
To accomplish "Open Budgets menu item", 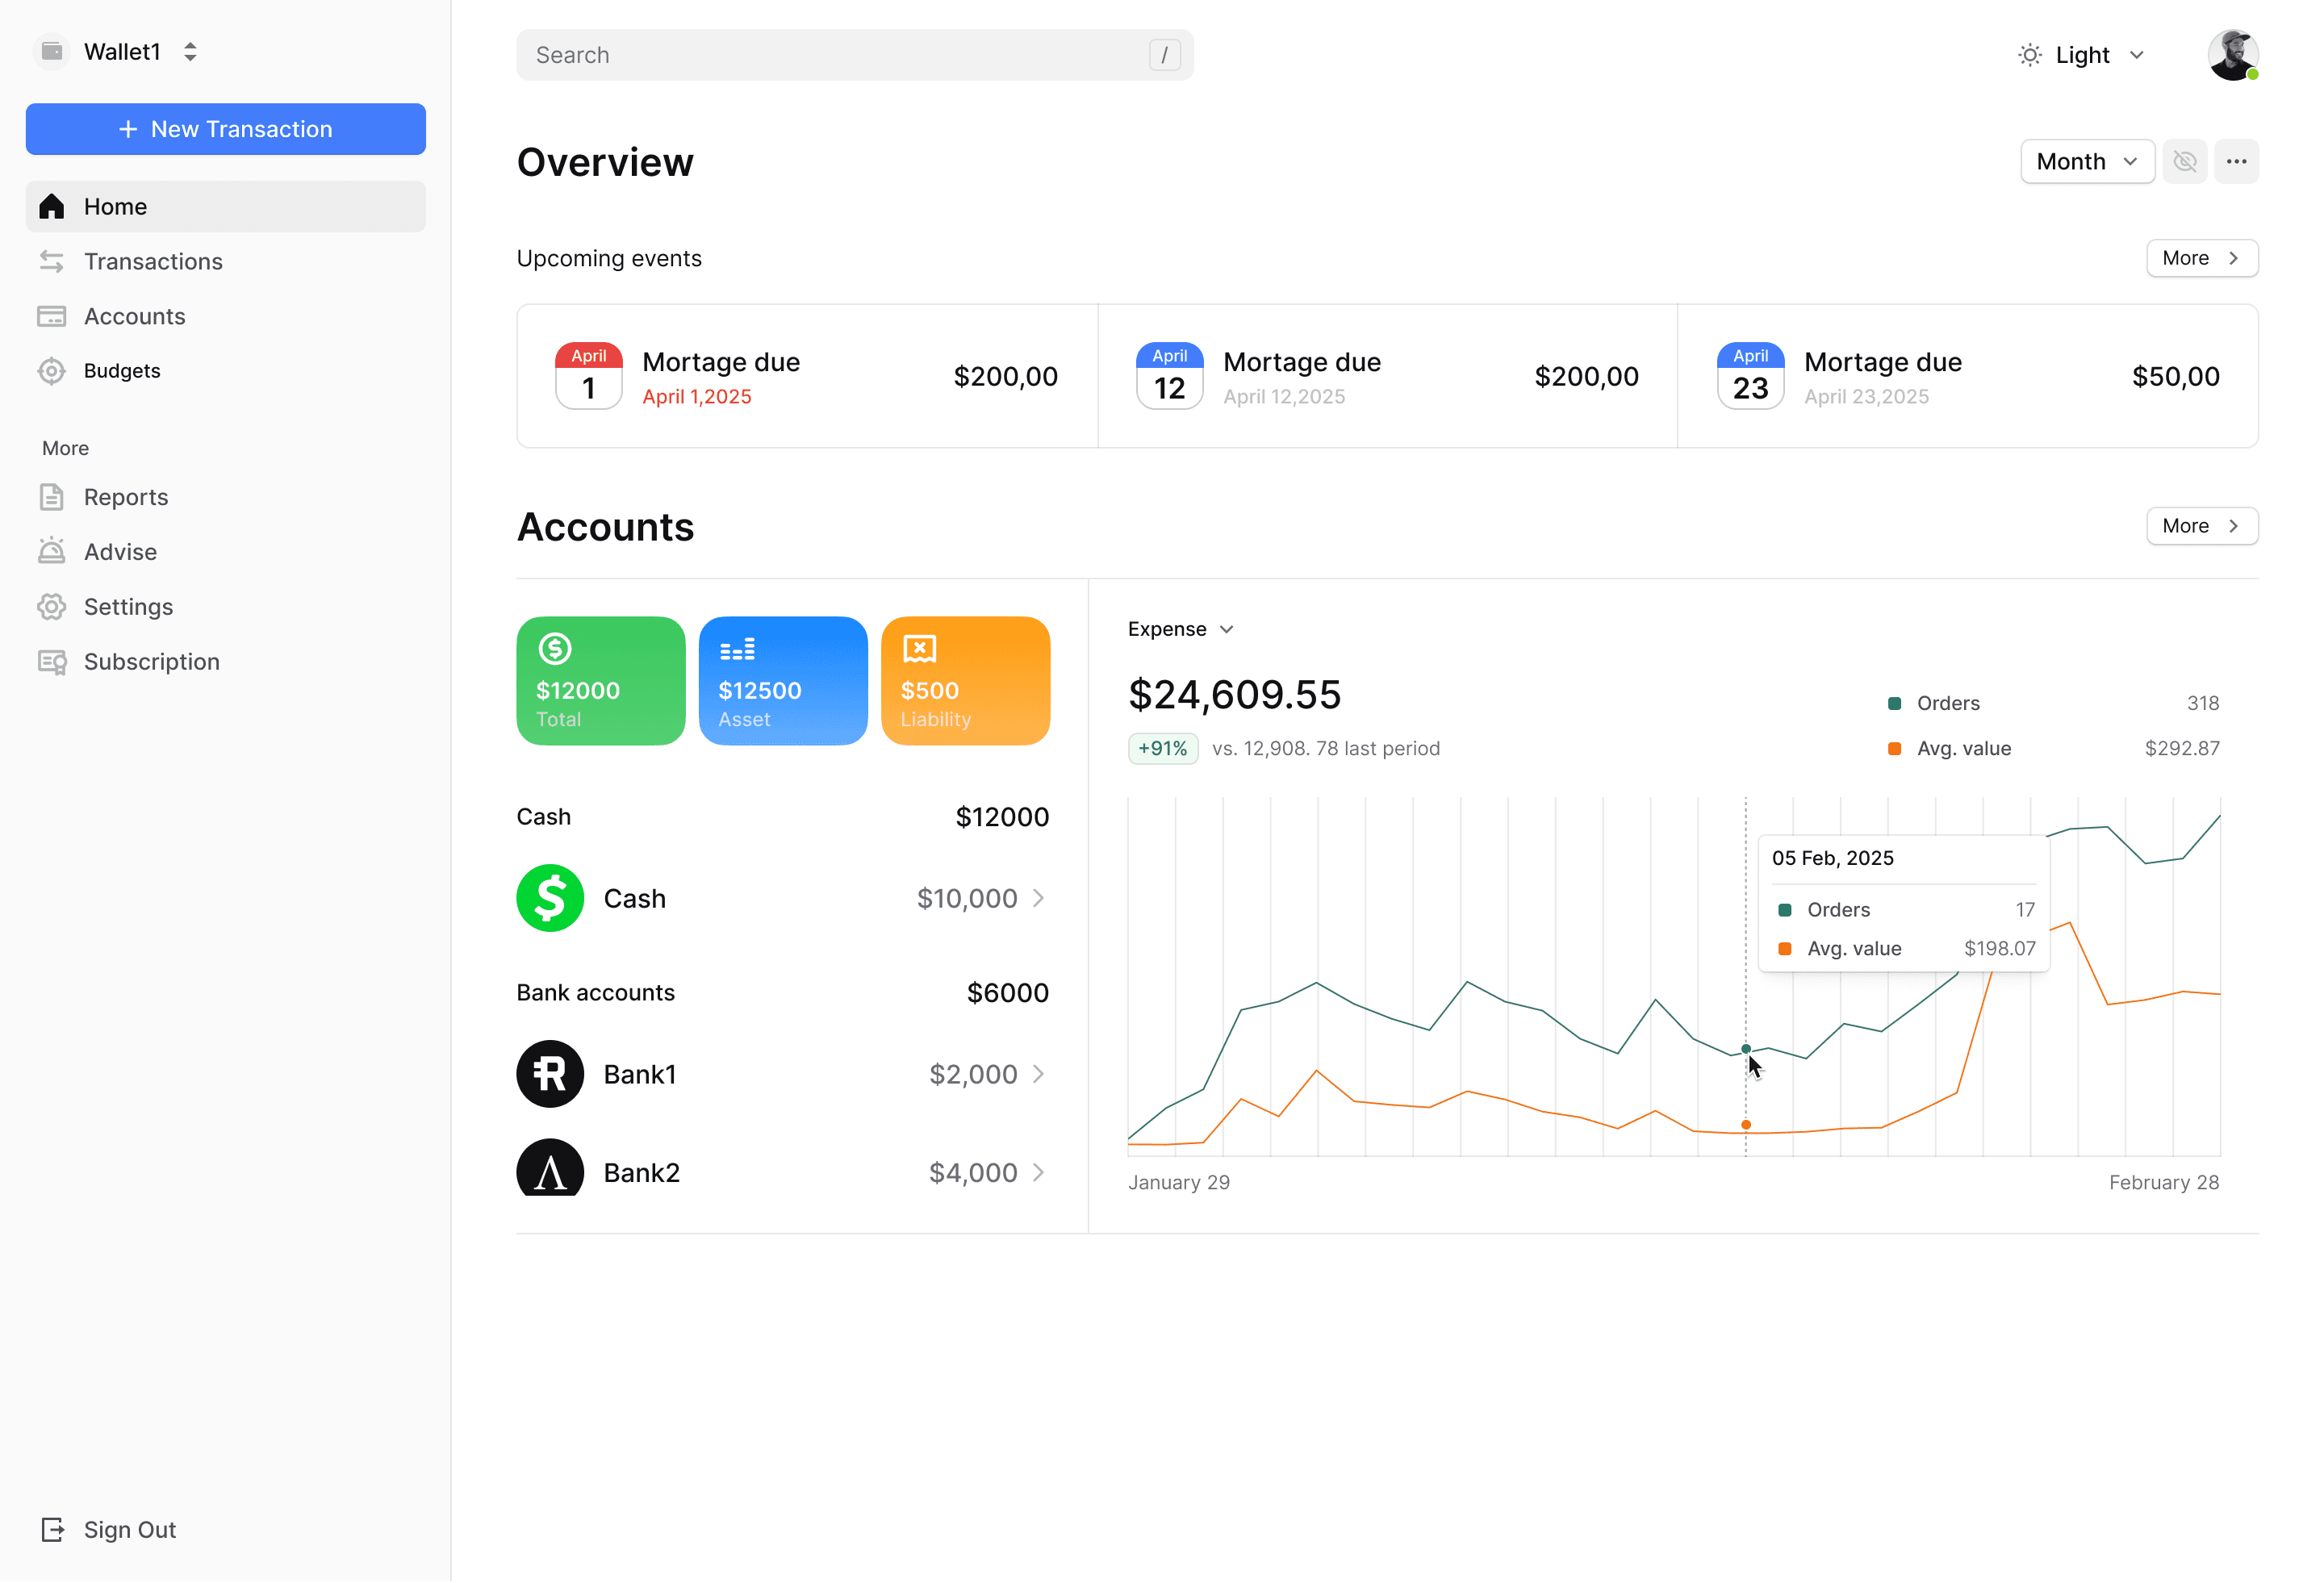I will pyautogui.click(x=122, y=371).
